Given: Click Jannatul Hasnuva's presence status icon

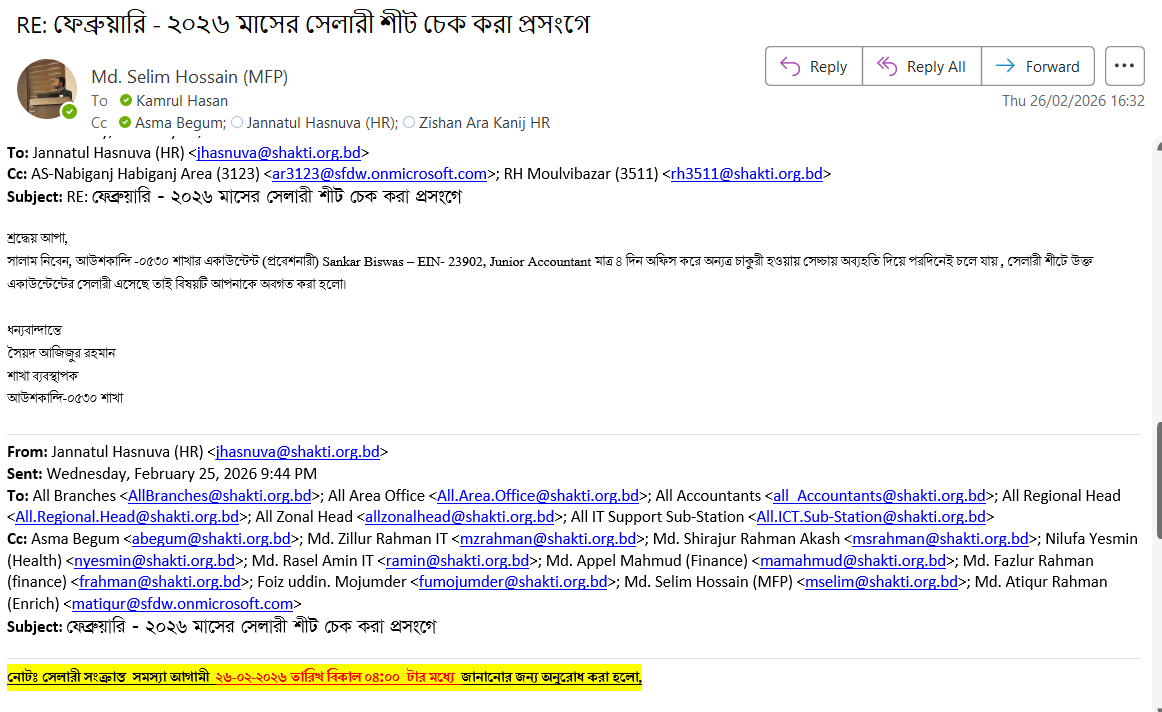Looking at the screenshot, I should pyautogui.click(x=237, y=123).
